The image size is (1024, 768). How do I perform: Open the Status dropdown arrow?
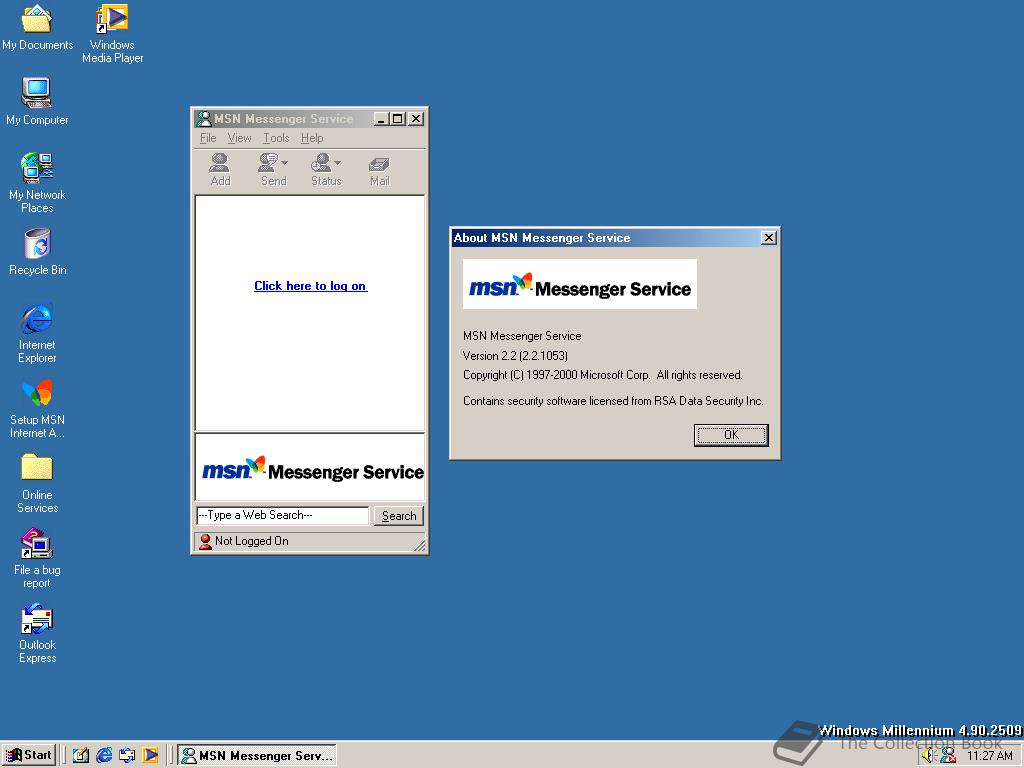pyautogui.click(x=338, y=163)
